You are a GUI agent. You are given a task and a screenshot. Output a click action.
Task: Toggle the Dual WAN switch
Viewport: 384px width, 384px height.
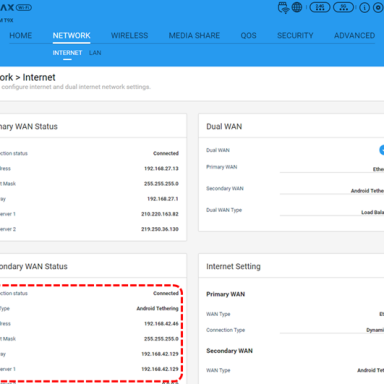(381, 150)
